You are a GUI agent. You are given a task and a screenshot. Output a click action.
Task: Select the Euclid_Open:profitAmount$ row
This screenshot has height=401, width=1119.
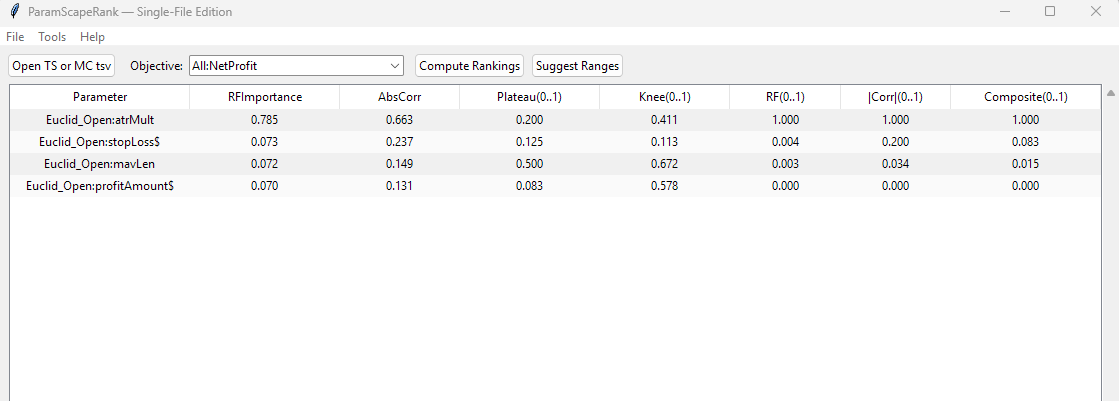[100, 186]
